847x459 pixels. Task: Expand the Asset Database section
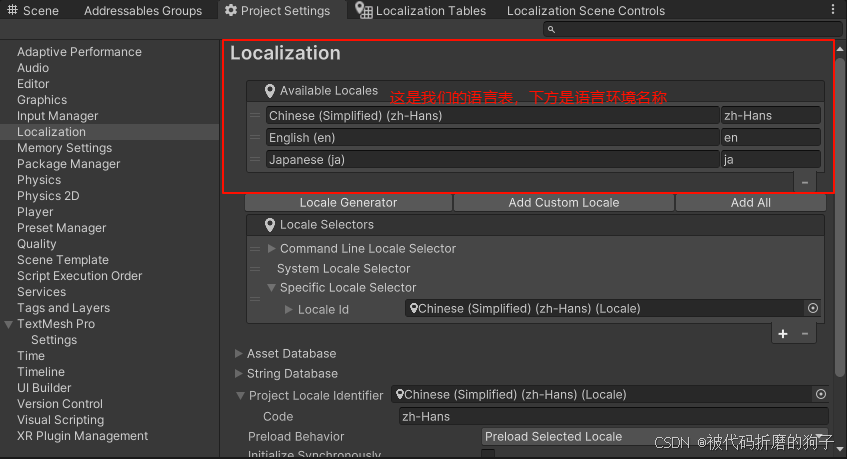point(238,354)
